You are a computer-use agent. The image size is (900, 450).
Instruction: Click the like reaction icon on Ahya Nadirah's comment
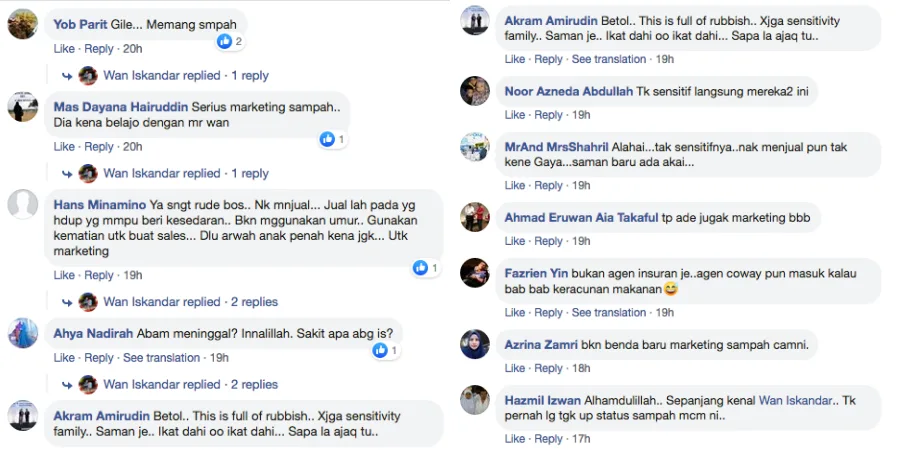coord(381,351)
